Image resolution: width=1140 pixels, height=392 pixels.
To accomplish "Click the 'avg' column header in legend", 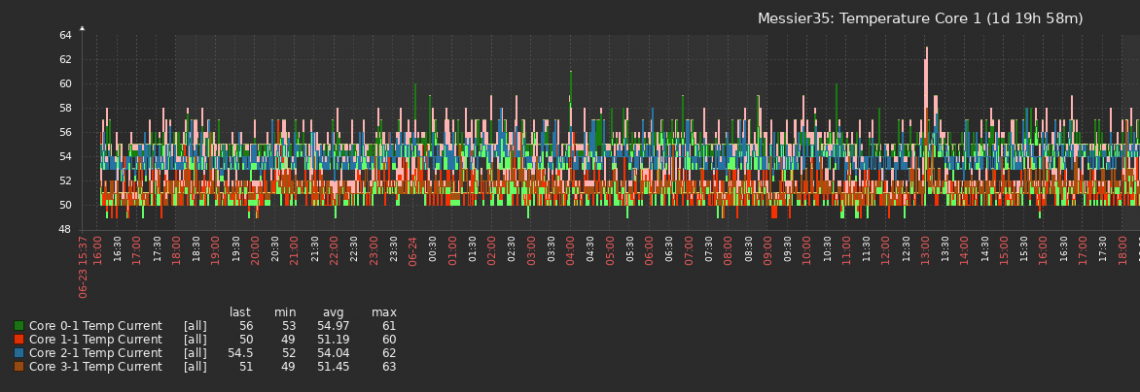I will (x=334, y=313).
